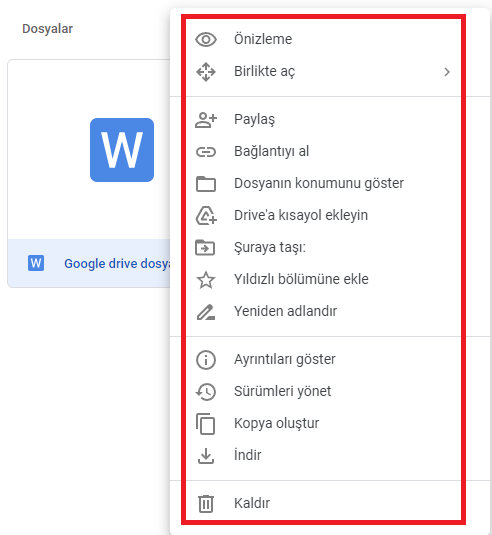Click the Google drive dosya file name
492x535 pixels.
[x=117, y=264]
